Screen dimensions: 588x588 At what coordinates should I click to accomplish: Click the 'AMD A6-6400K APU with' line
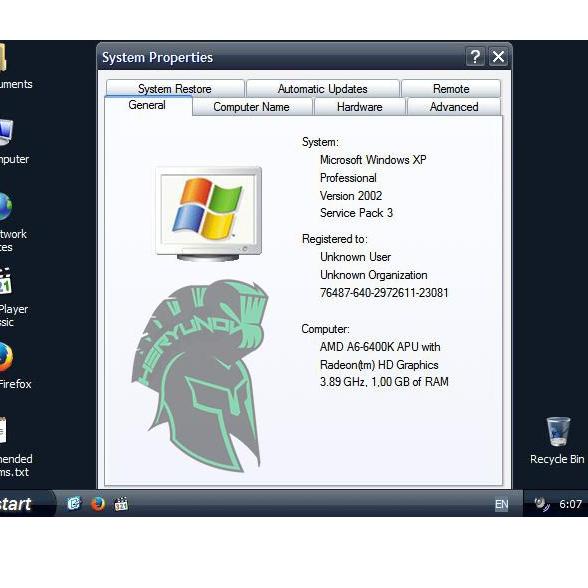click(x=380, y=346)
